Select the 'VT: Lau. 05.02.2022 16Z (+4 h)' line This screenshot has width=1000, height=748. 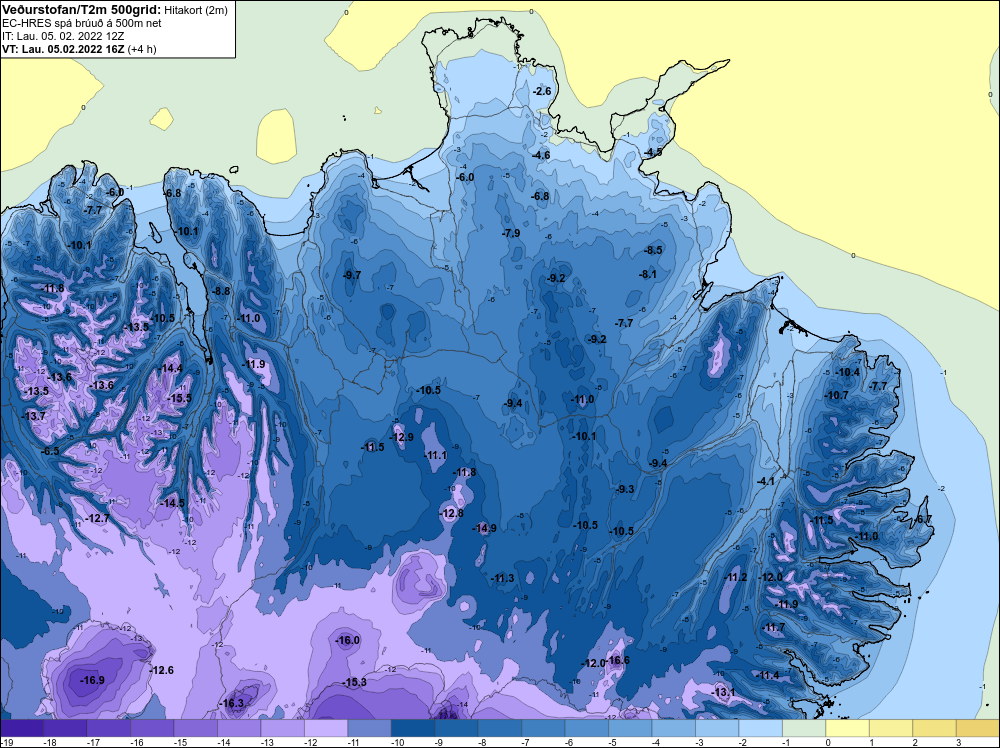click(79, 49)
